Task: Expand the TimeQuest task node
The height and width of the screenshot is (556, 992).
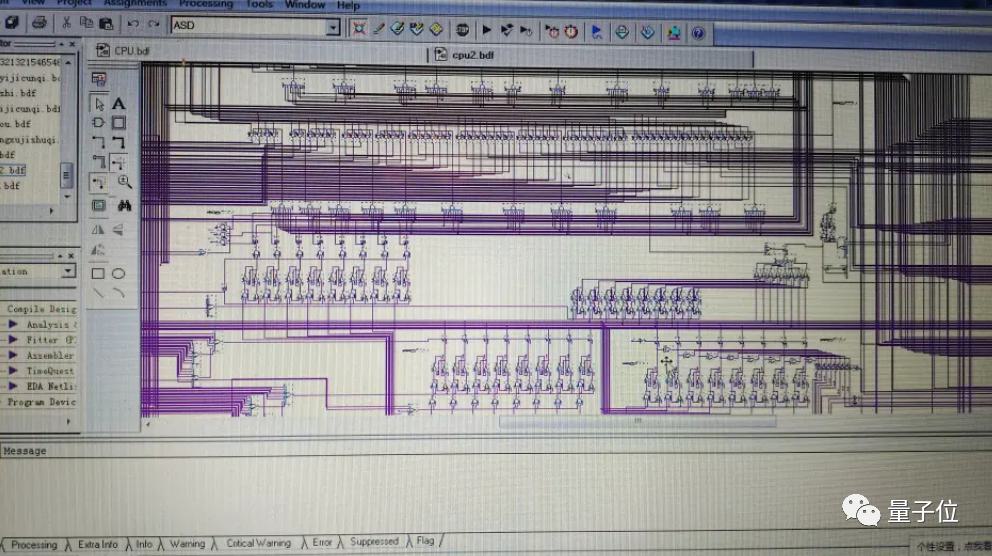Action: (13, 371)
